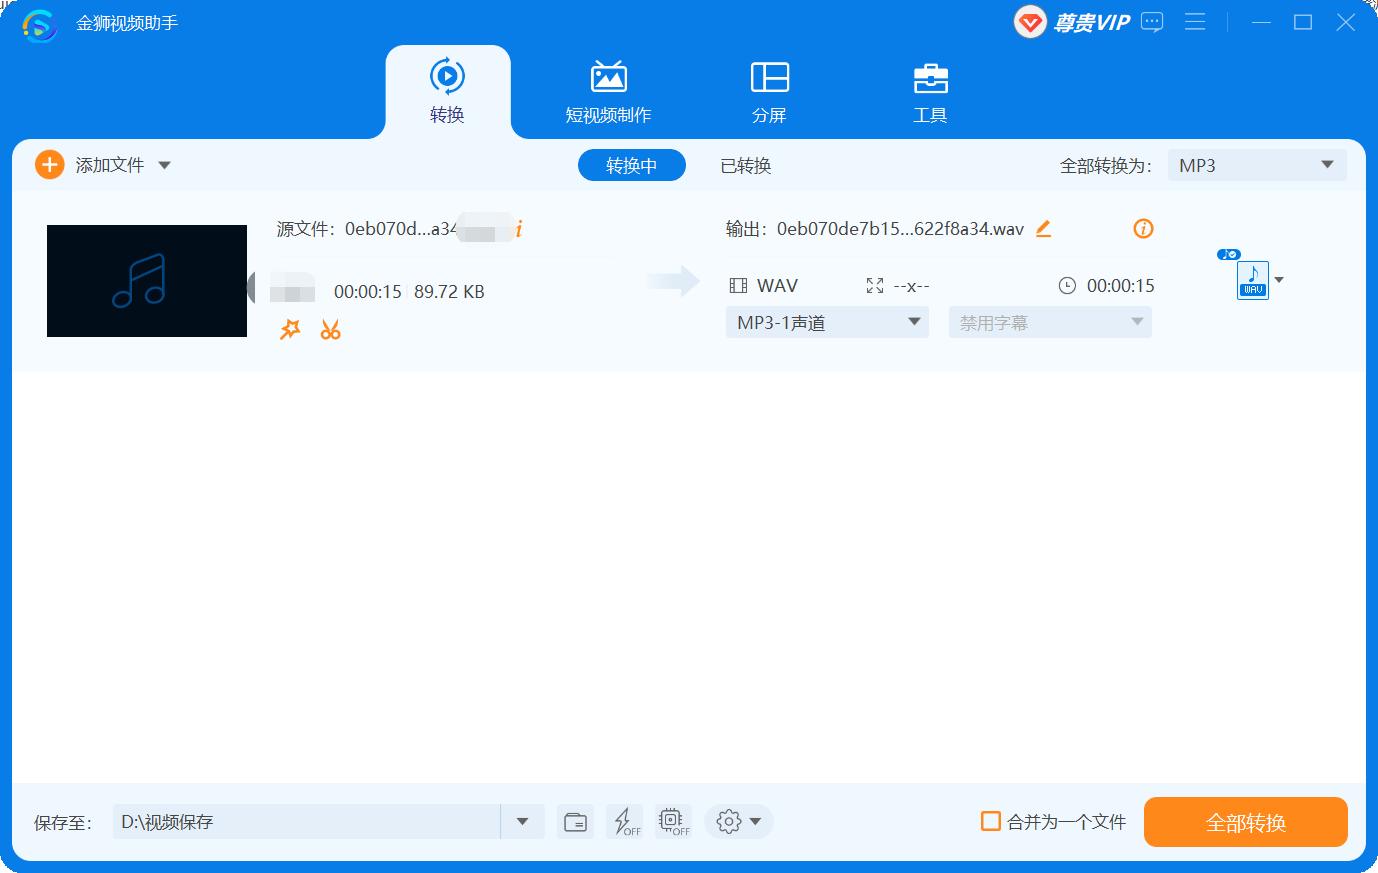Image resolution: width=1378 pixels, height=873 pixels.
Task: Open the save path dropdown arrow
Action: 521,821
